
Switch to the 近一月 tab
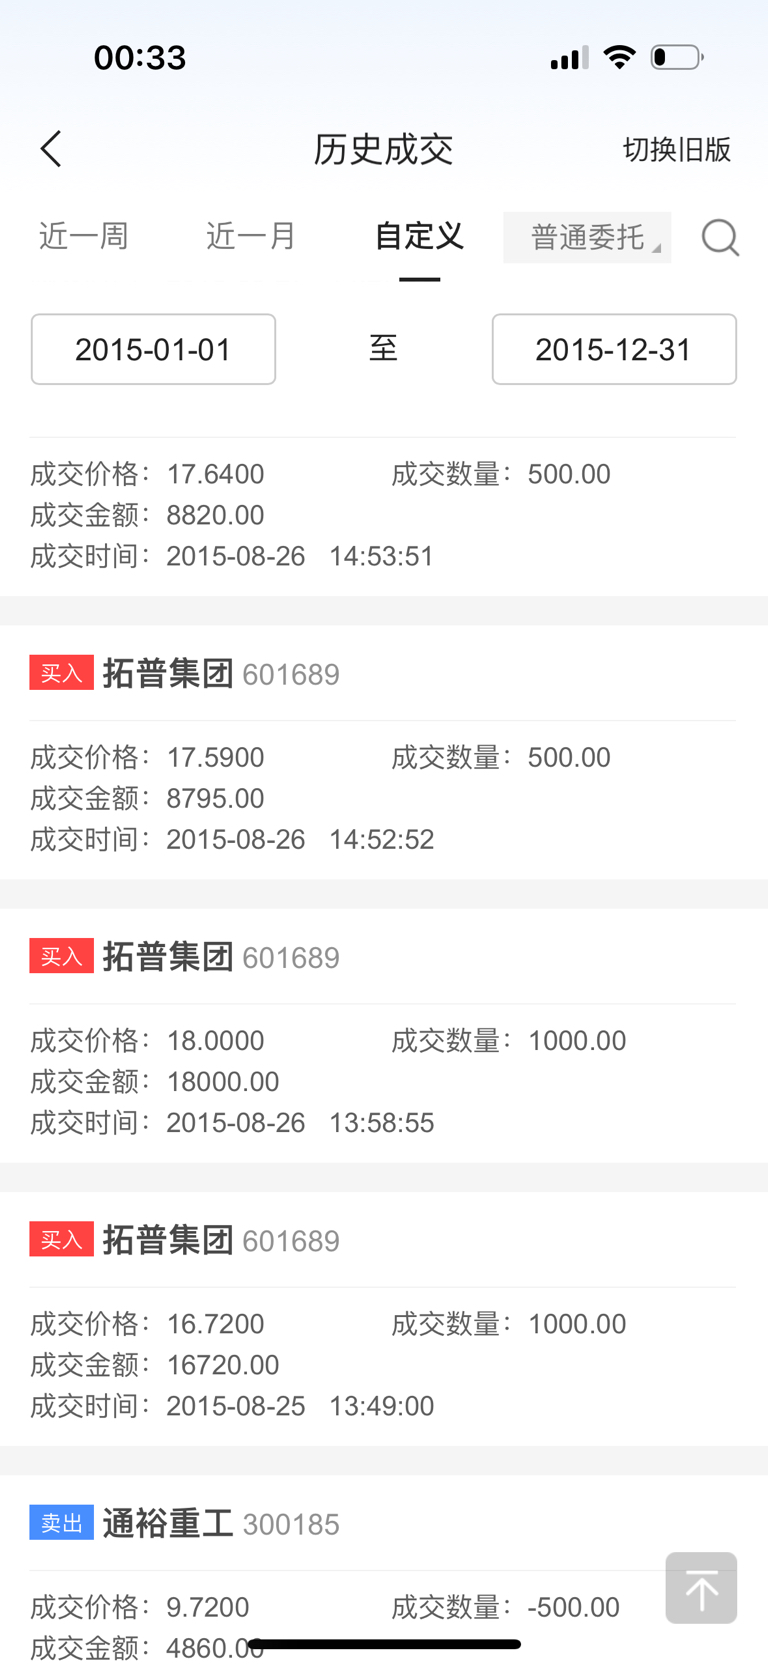tap(251, 236)
